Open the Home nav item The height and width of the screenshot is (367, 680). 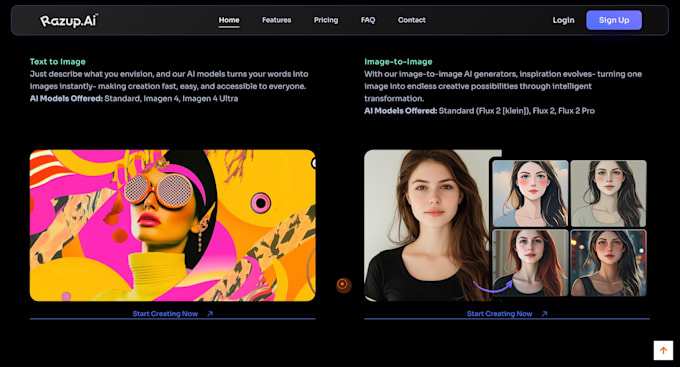(x=229, y=20)
